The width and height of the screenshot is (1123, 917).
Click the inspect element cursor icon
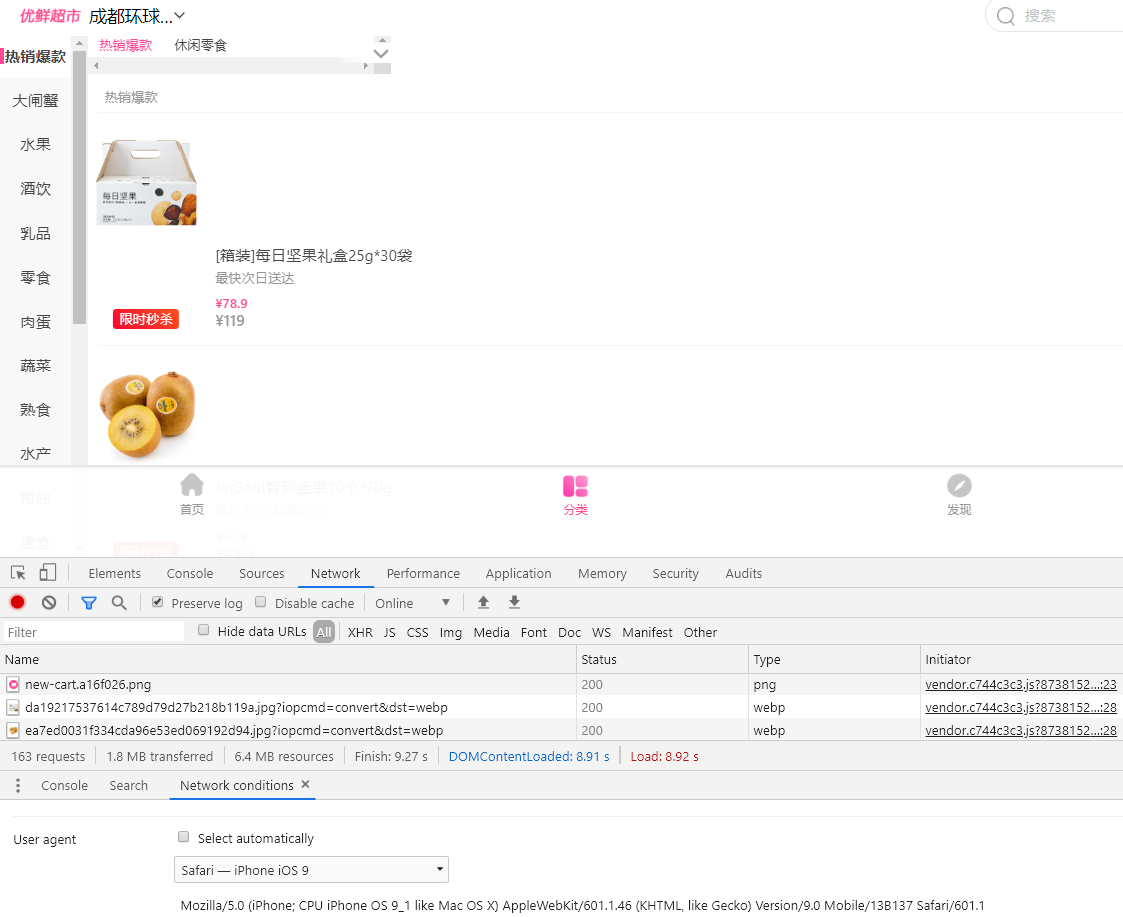tap(19, 572)
